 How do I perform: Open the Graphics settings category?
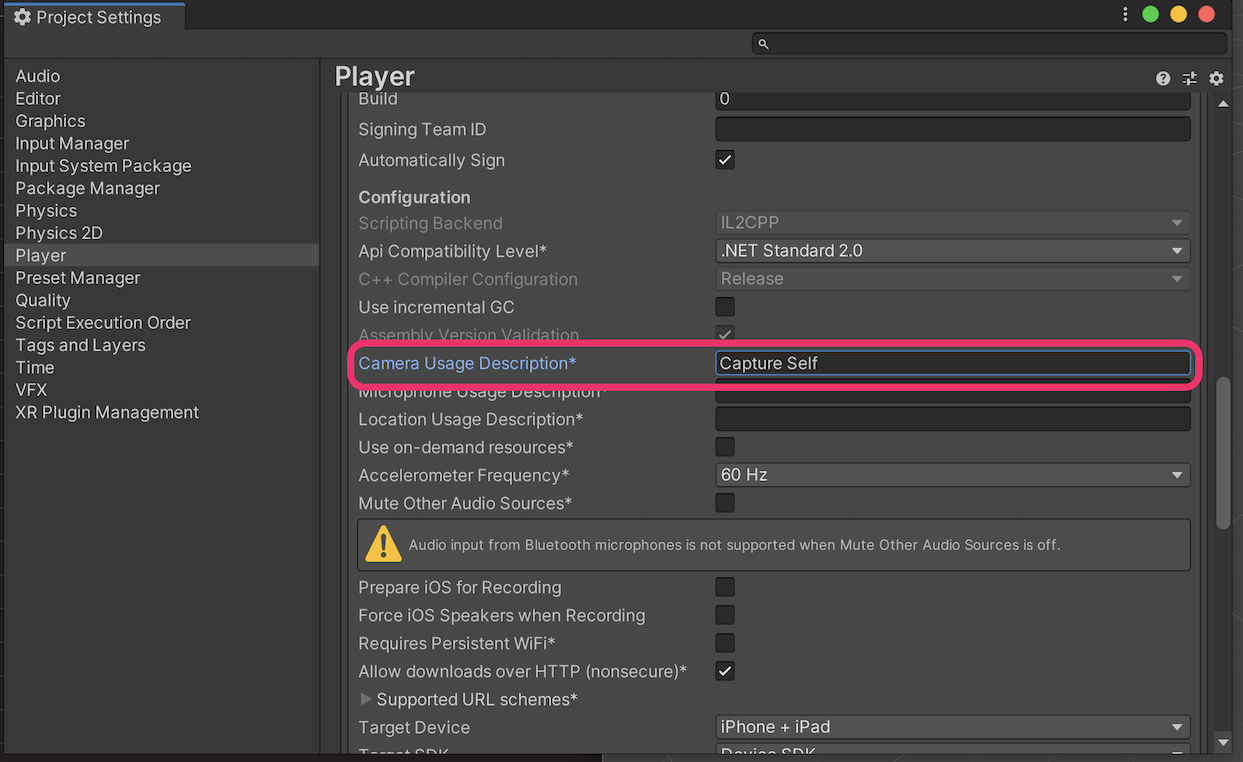50,120
